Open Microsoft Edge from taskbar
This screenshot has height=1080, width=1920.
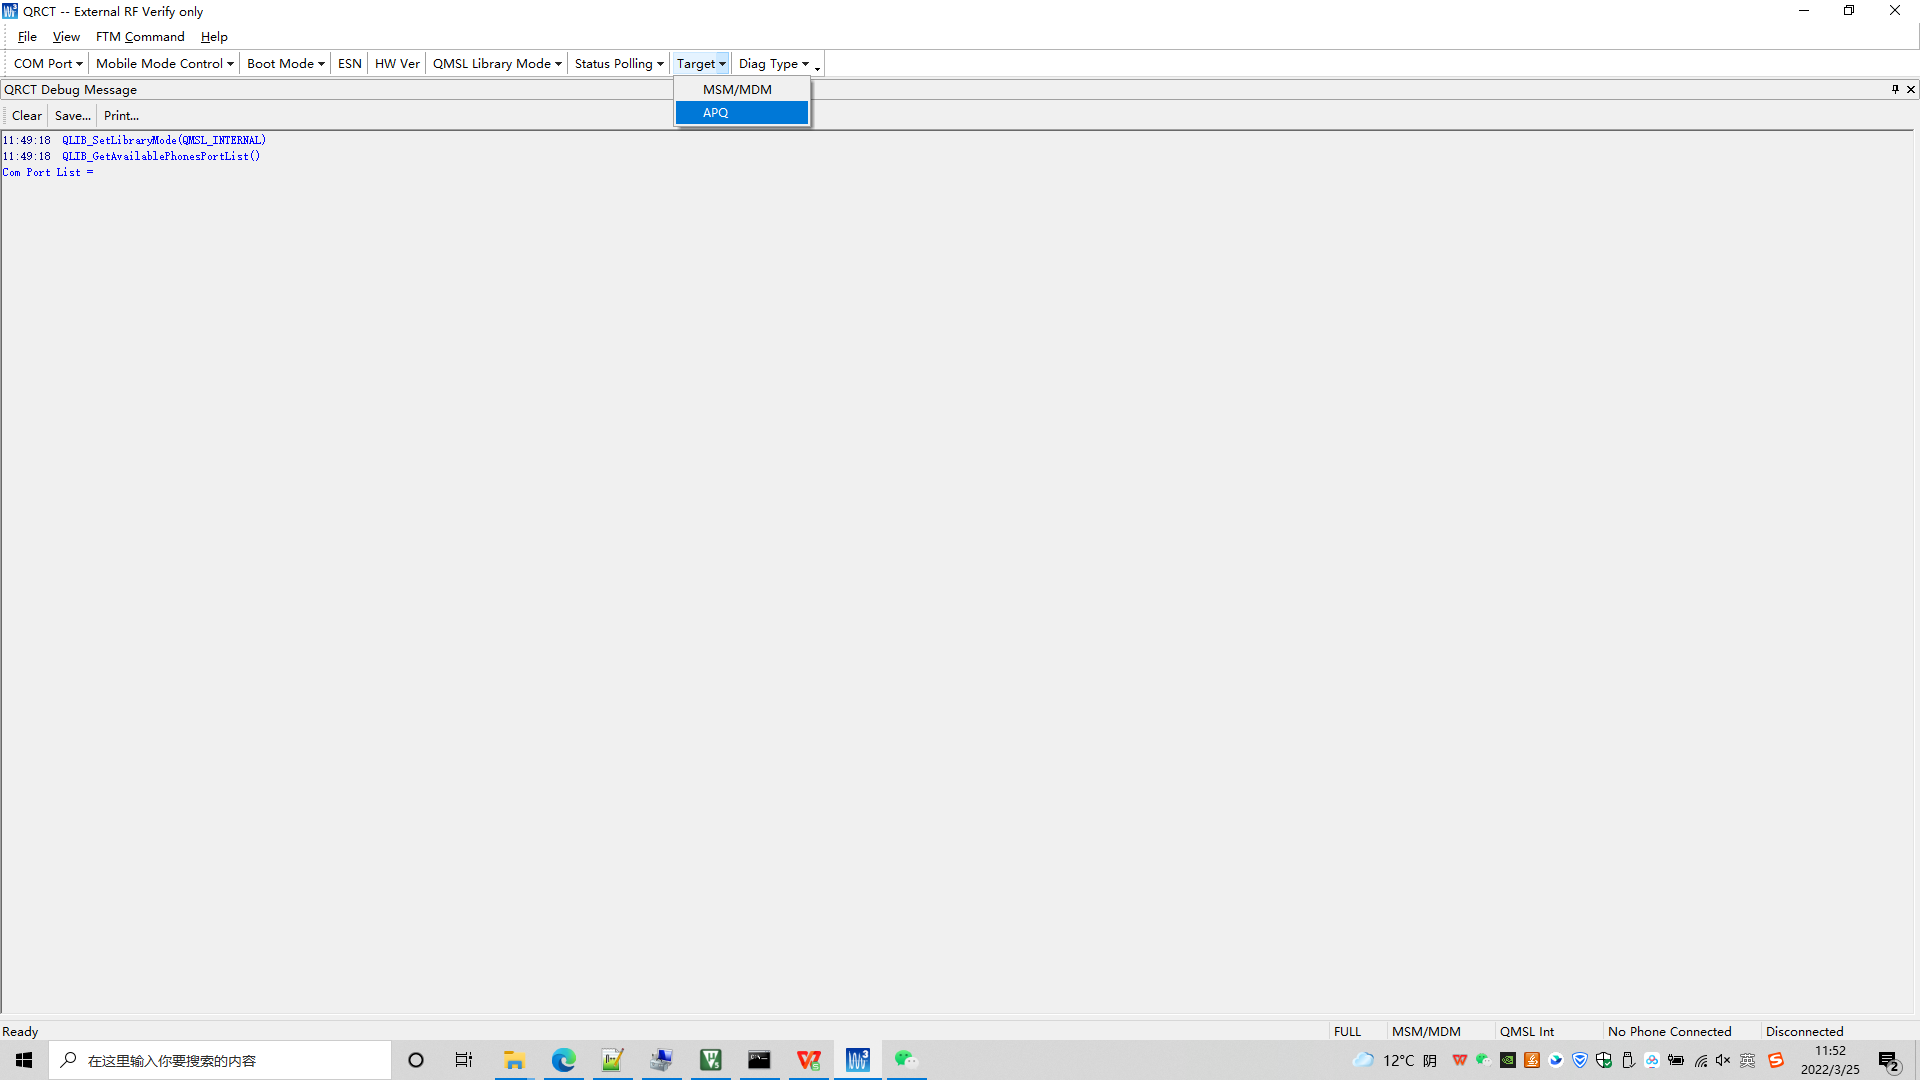pyautogui.click(x=564, y=1060)
